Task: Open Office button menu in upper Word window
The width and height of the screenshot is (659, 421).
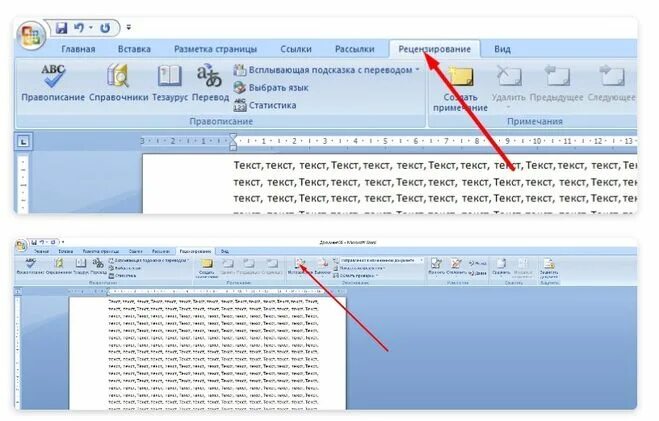Action: pos(31,35)
